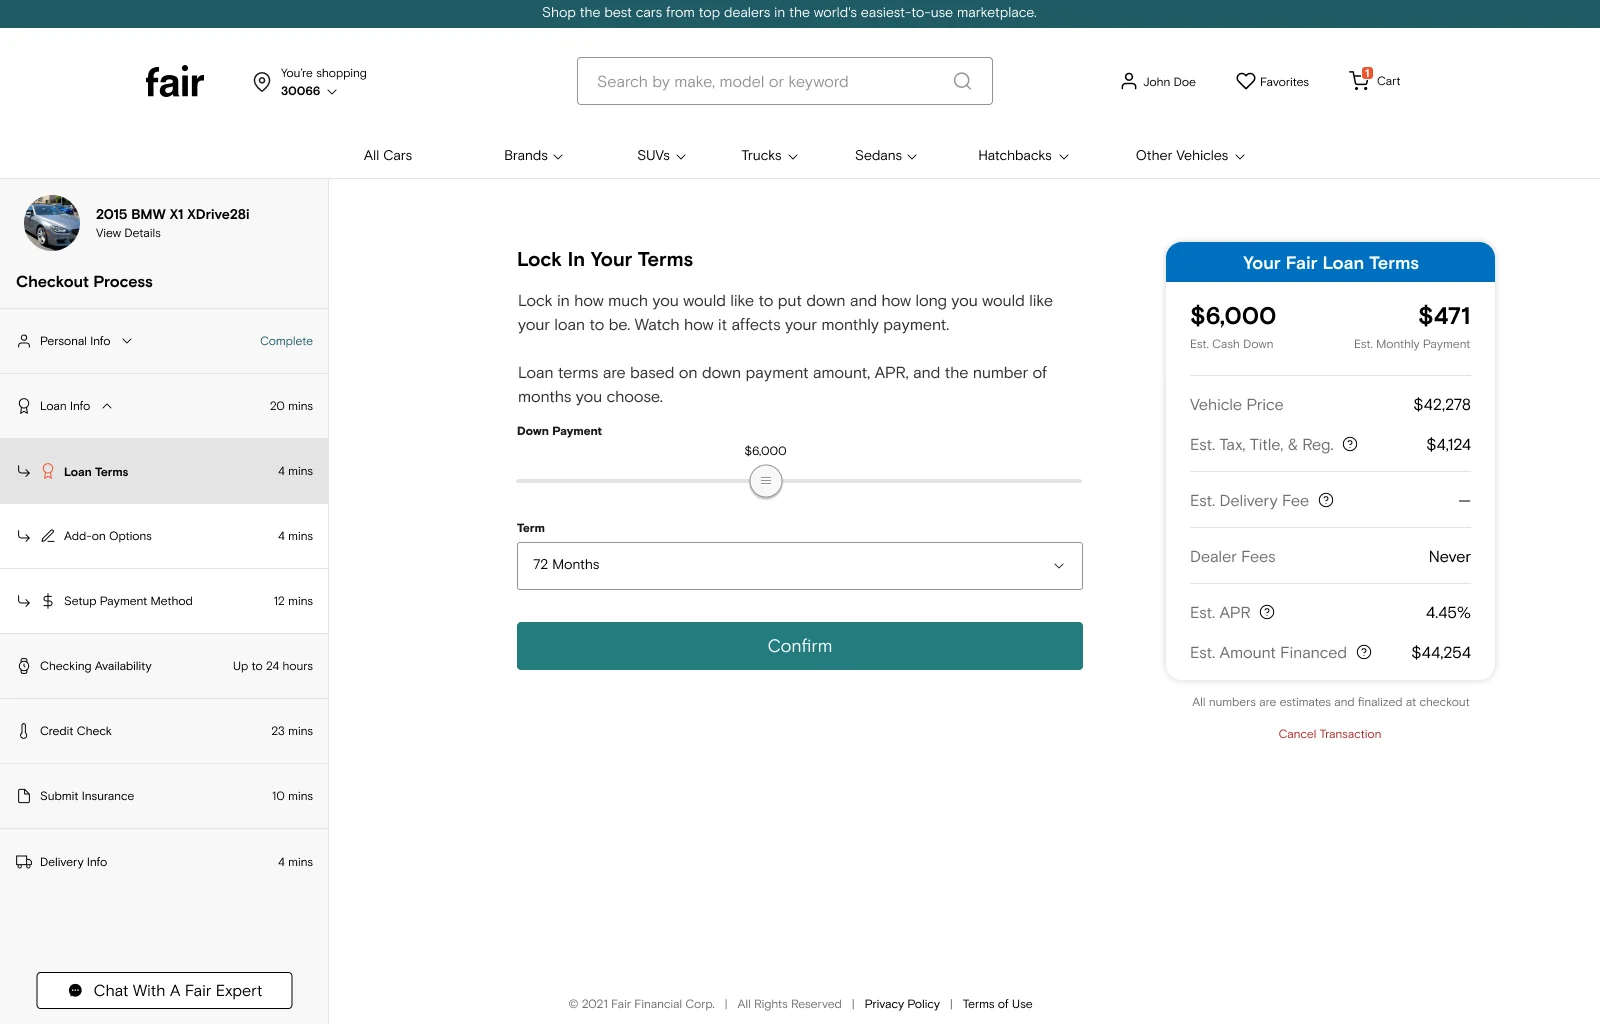Screen dimensions: 1600x1024
Task: Click help icon beside Est. Delivery Fee
Action: click(1326, 500)
